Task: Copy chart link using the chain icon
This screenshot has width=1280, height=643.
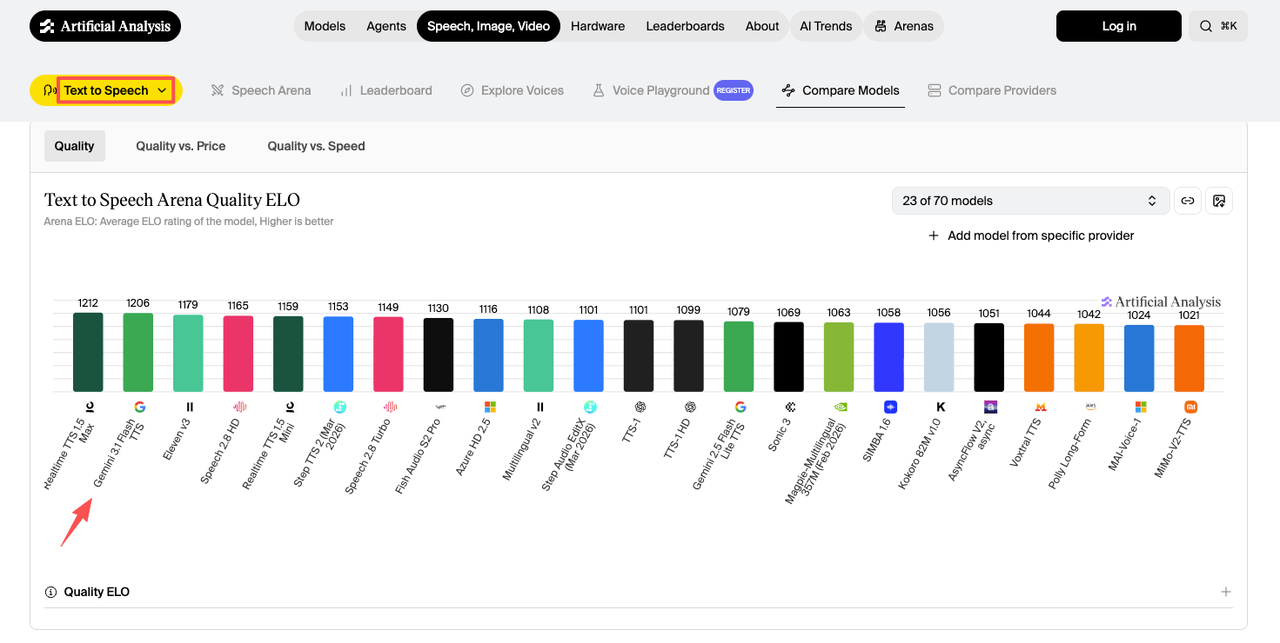Action: click(1187, 201)
